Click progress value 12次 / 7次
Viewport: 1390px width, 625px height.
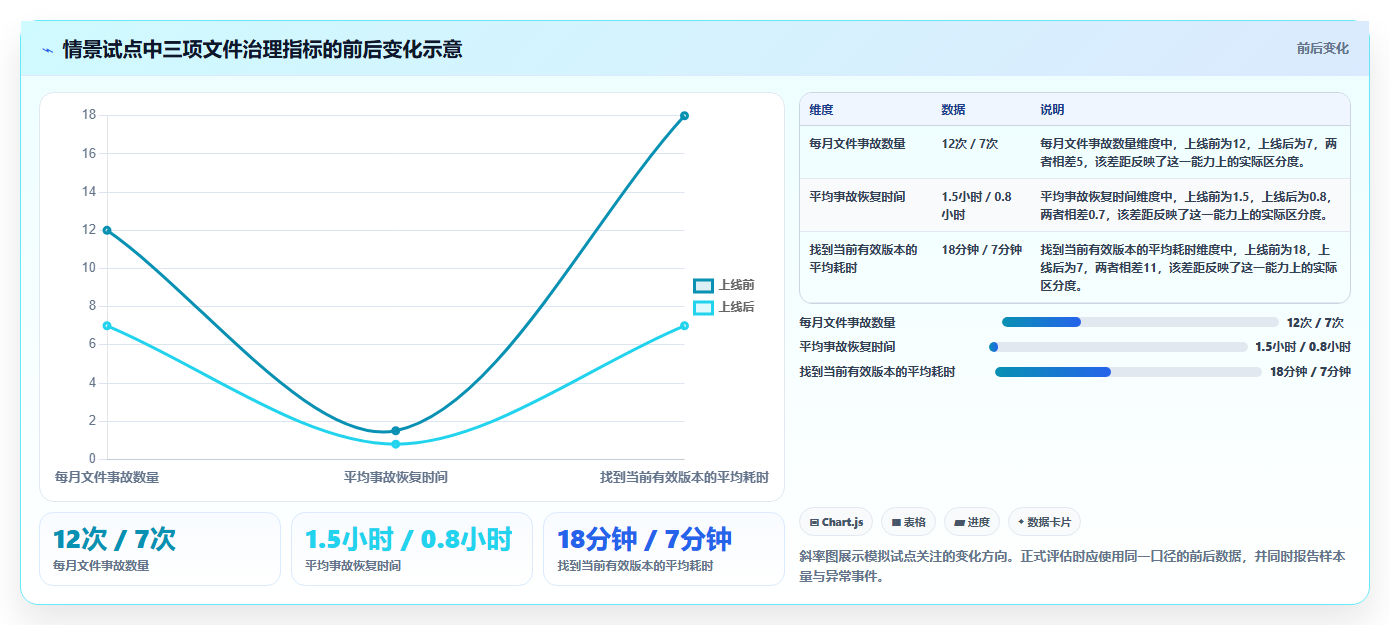1315,323
